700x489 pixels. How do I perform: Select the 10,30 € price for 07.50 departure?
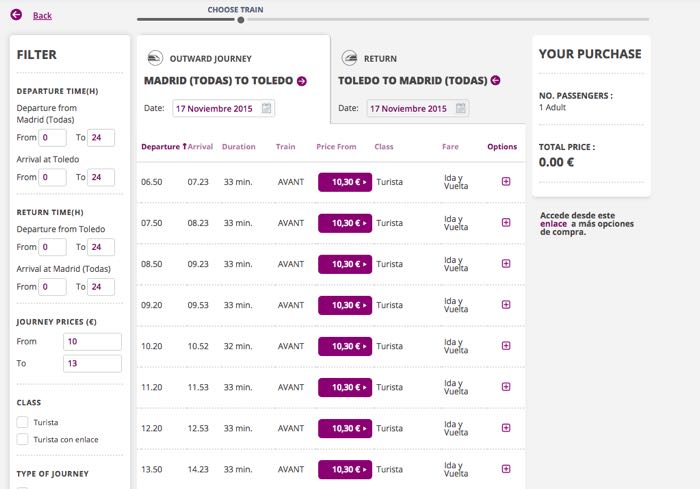coord(345,223)
